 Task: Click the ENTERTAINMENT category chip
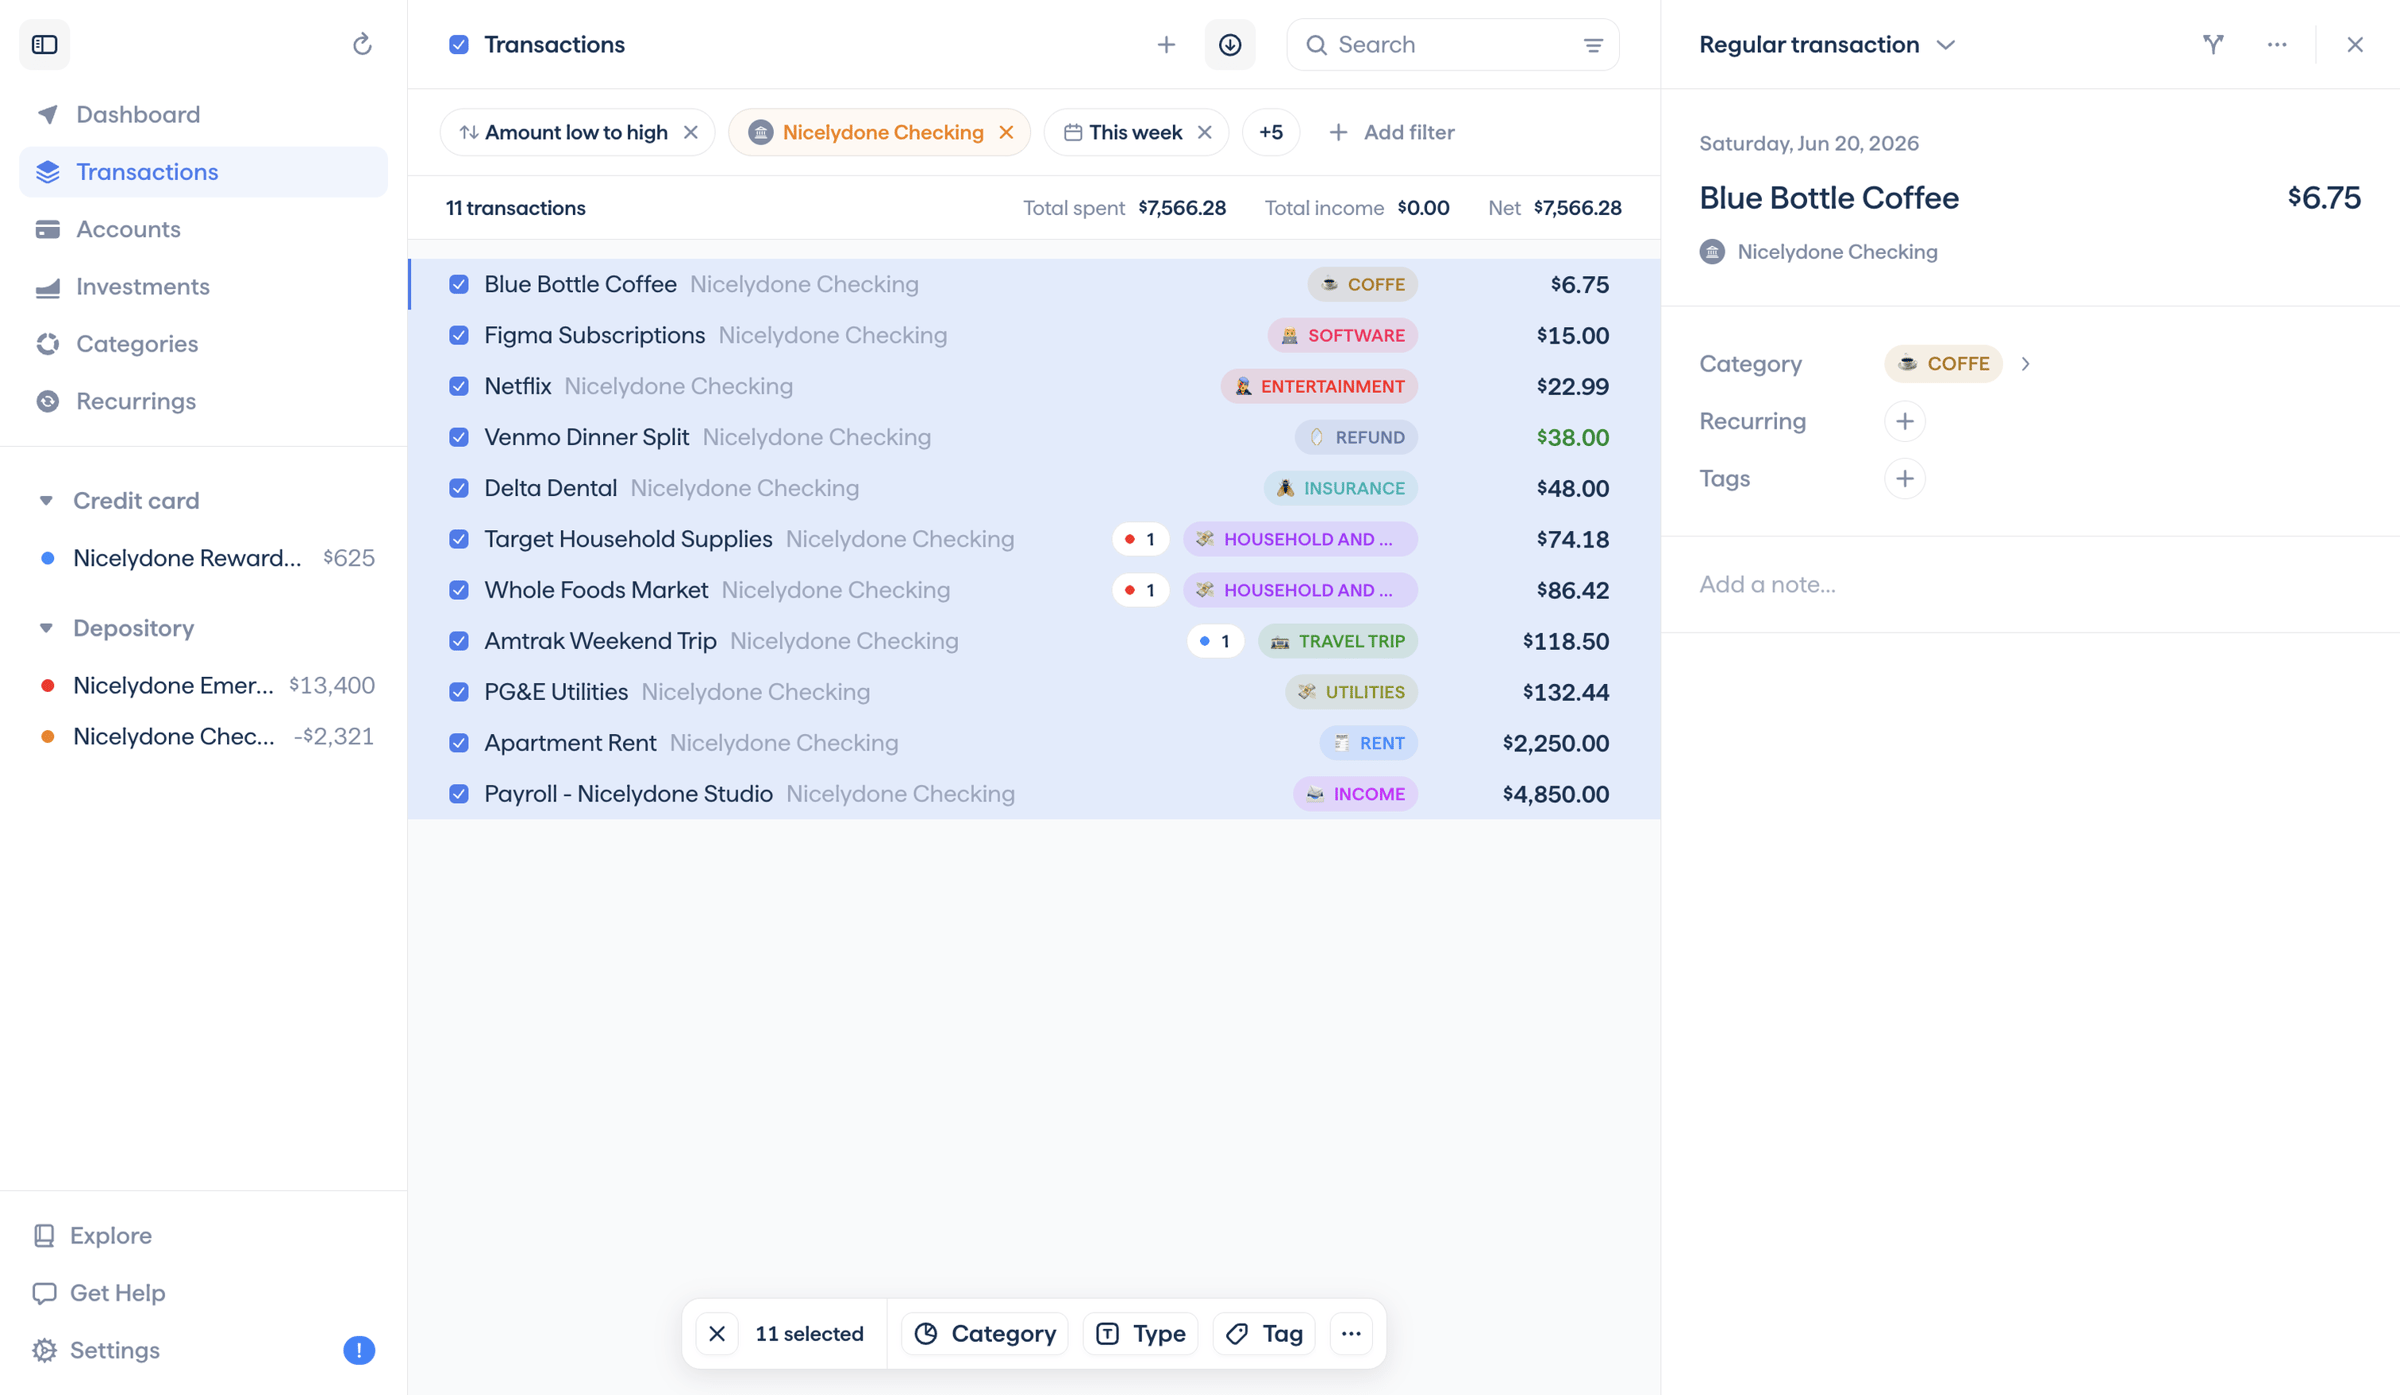point(1318,386)
